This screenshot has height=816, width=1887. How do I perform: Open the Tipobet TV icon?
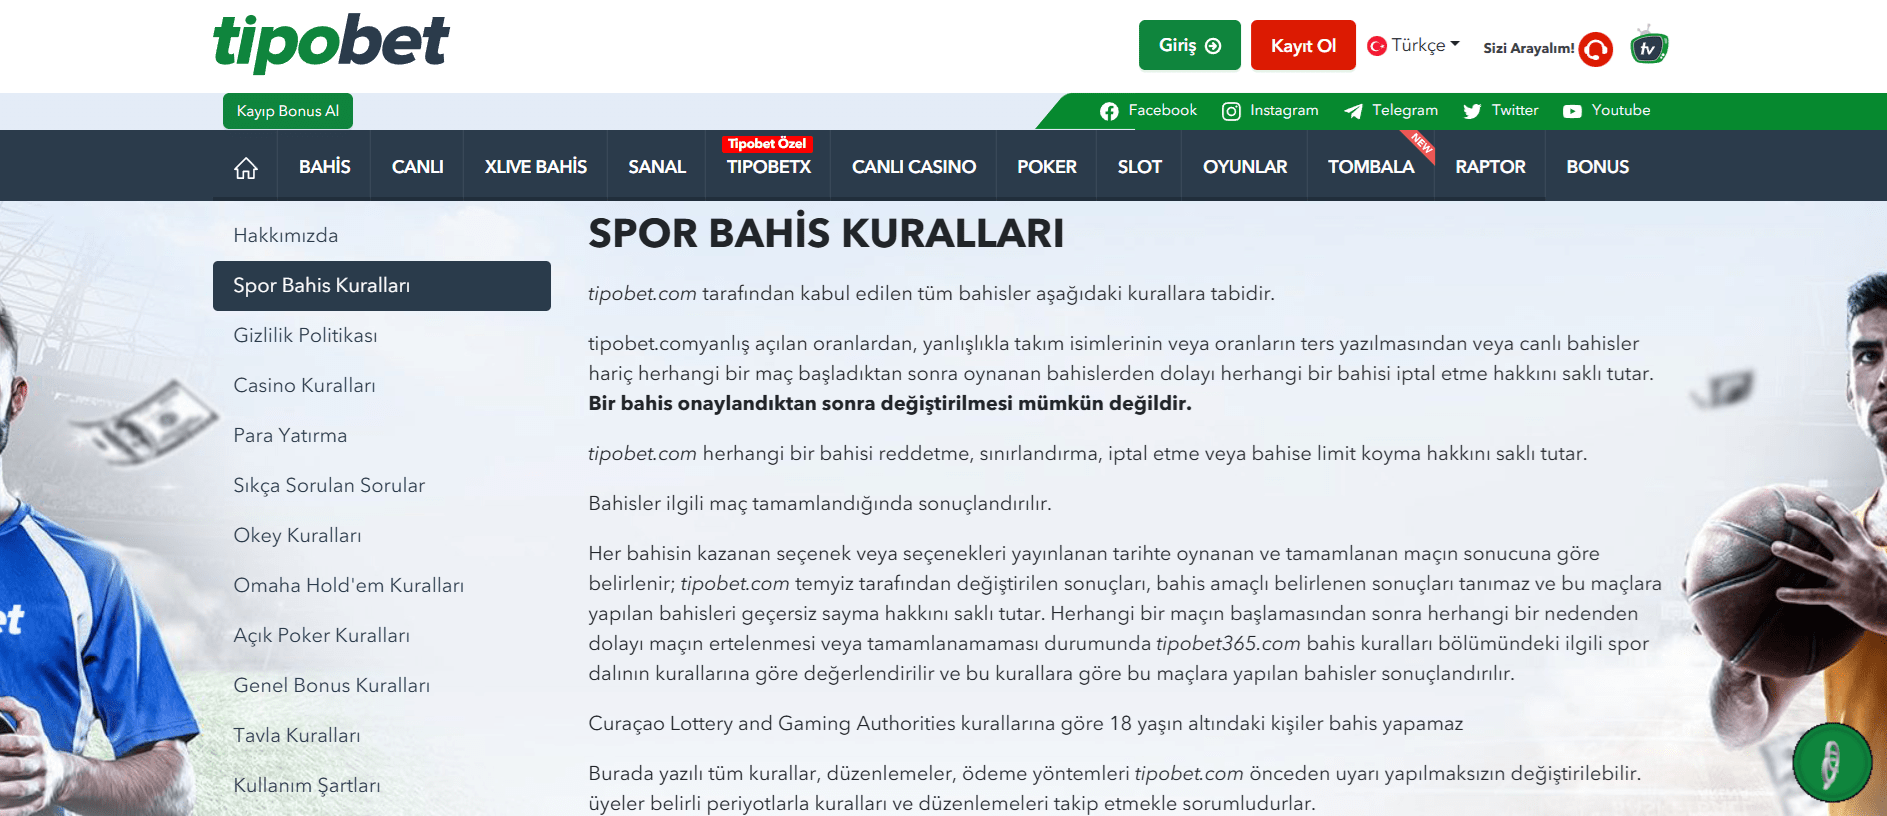1648,47
